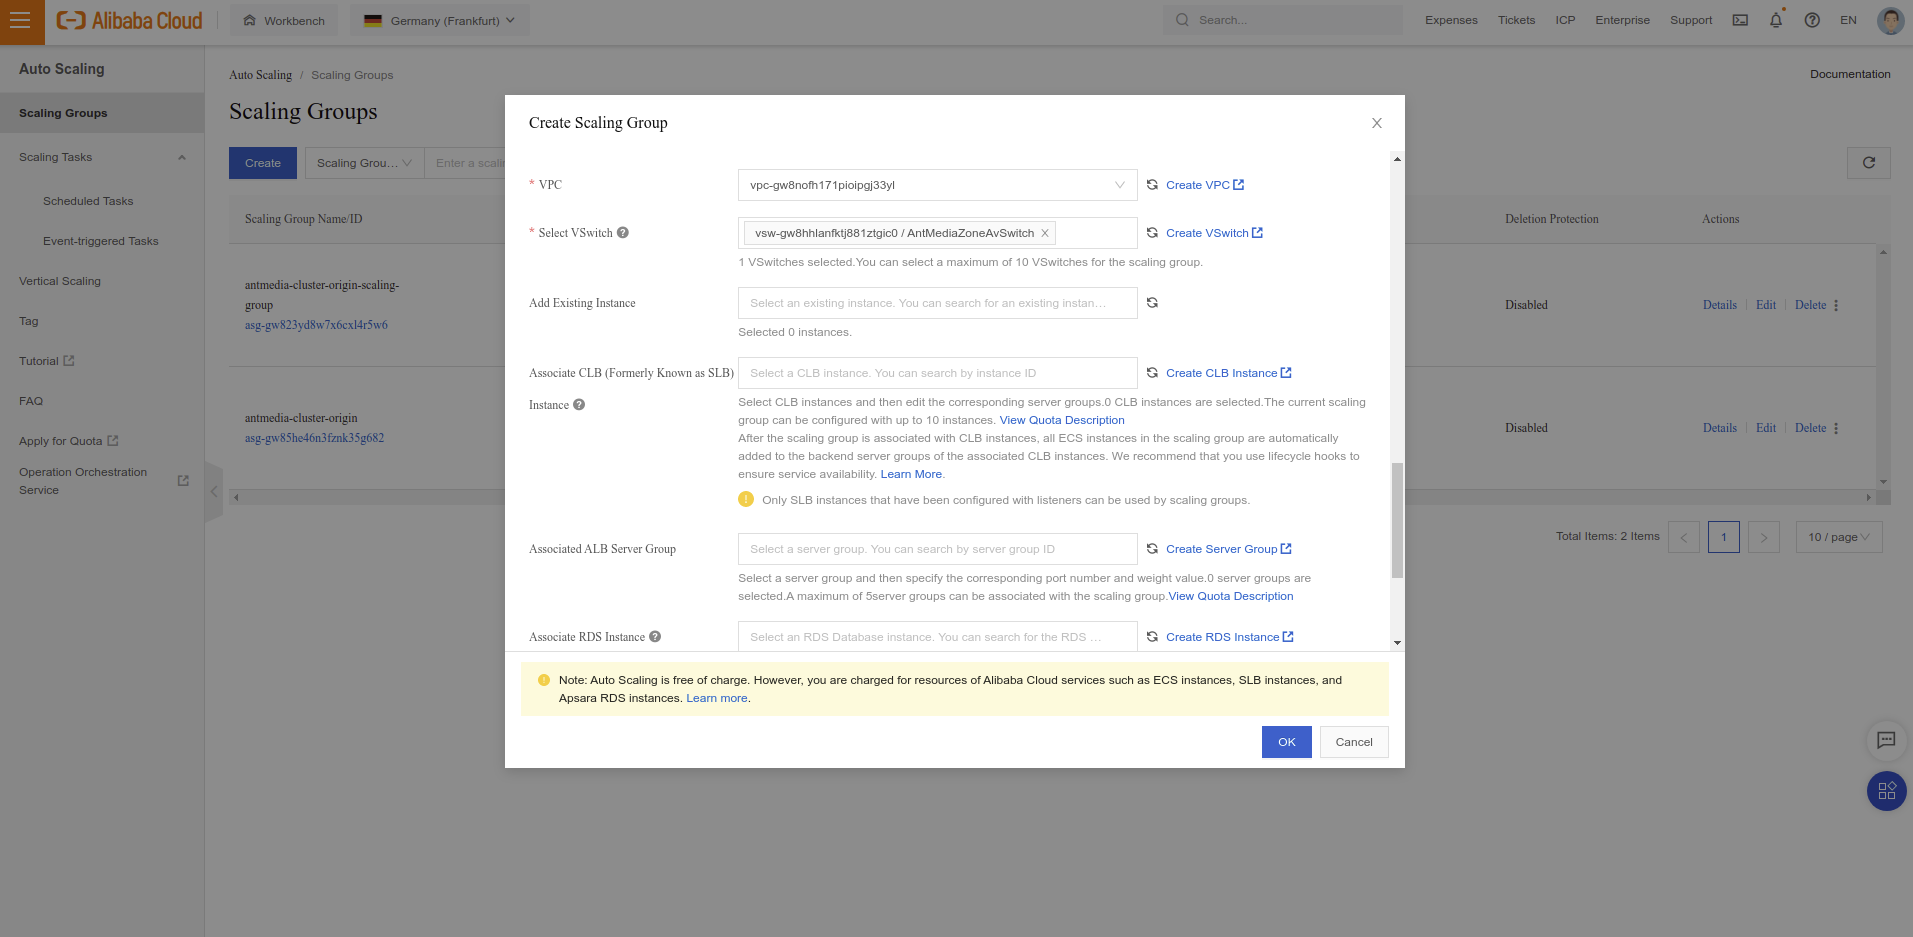Screen dimensions: 1913x937
Task: Open the chat feedback icon
Action: pyautogui.click(x=1886, y=740)
